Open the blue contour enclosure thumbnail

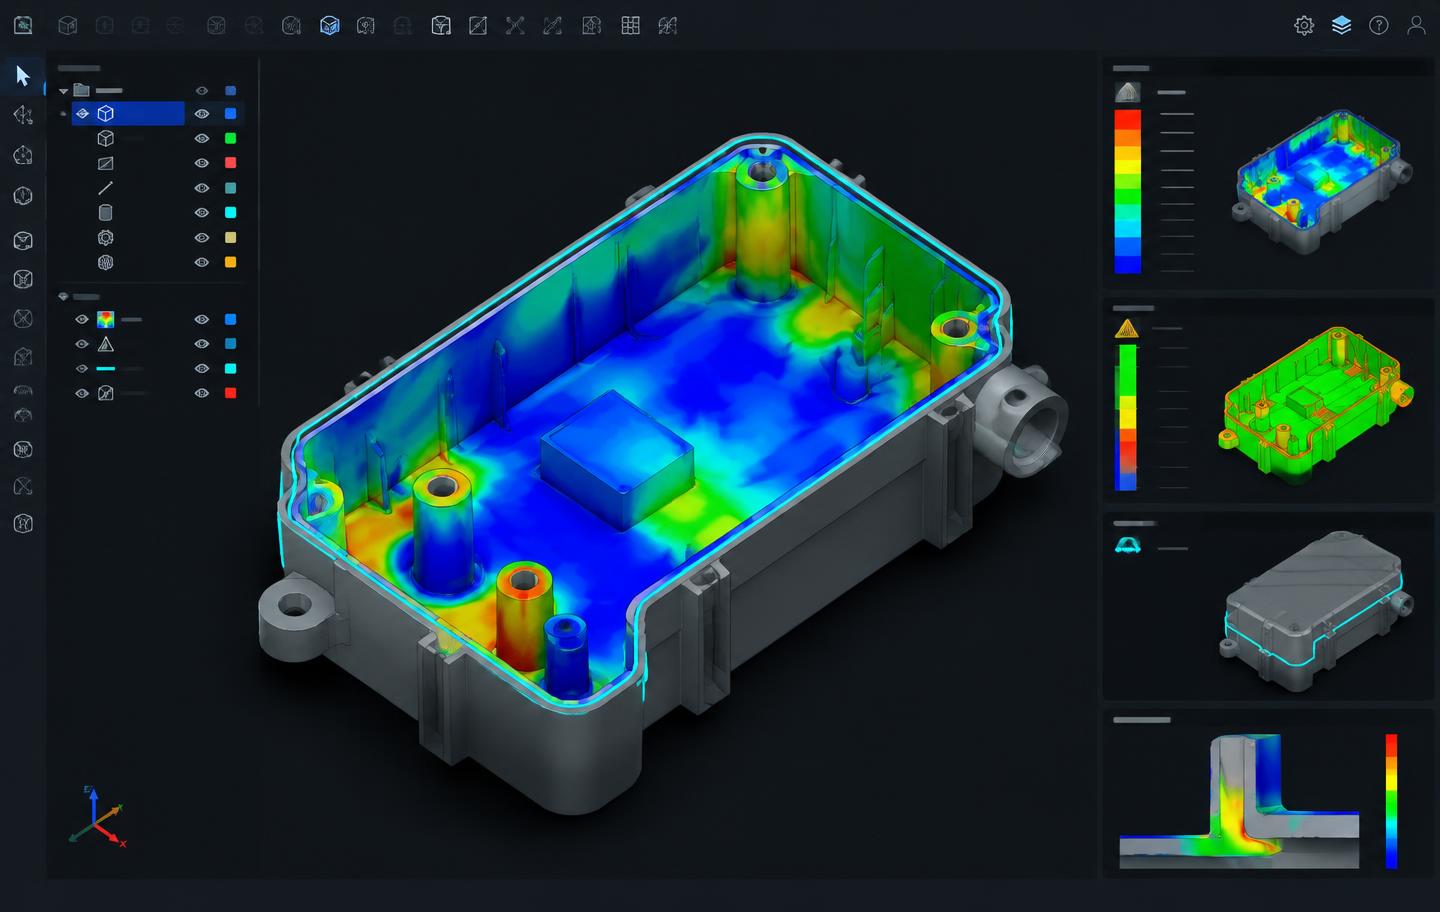pos(1322,180)
